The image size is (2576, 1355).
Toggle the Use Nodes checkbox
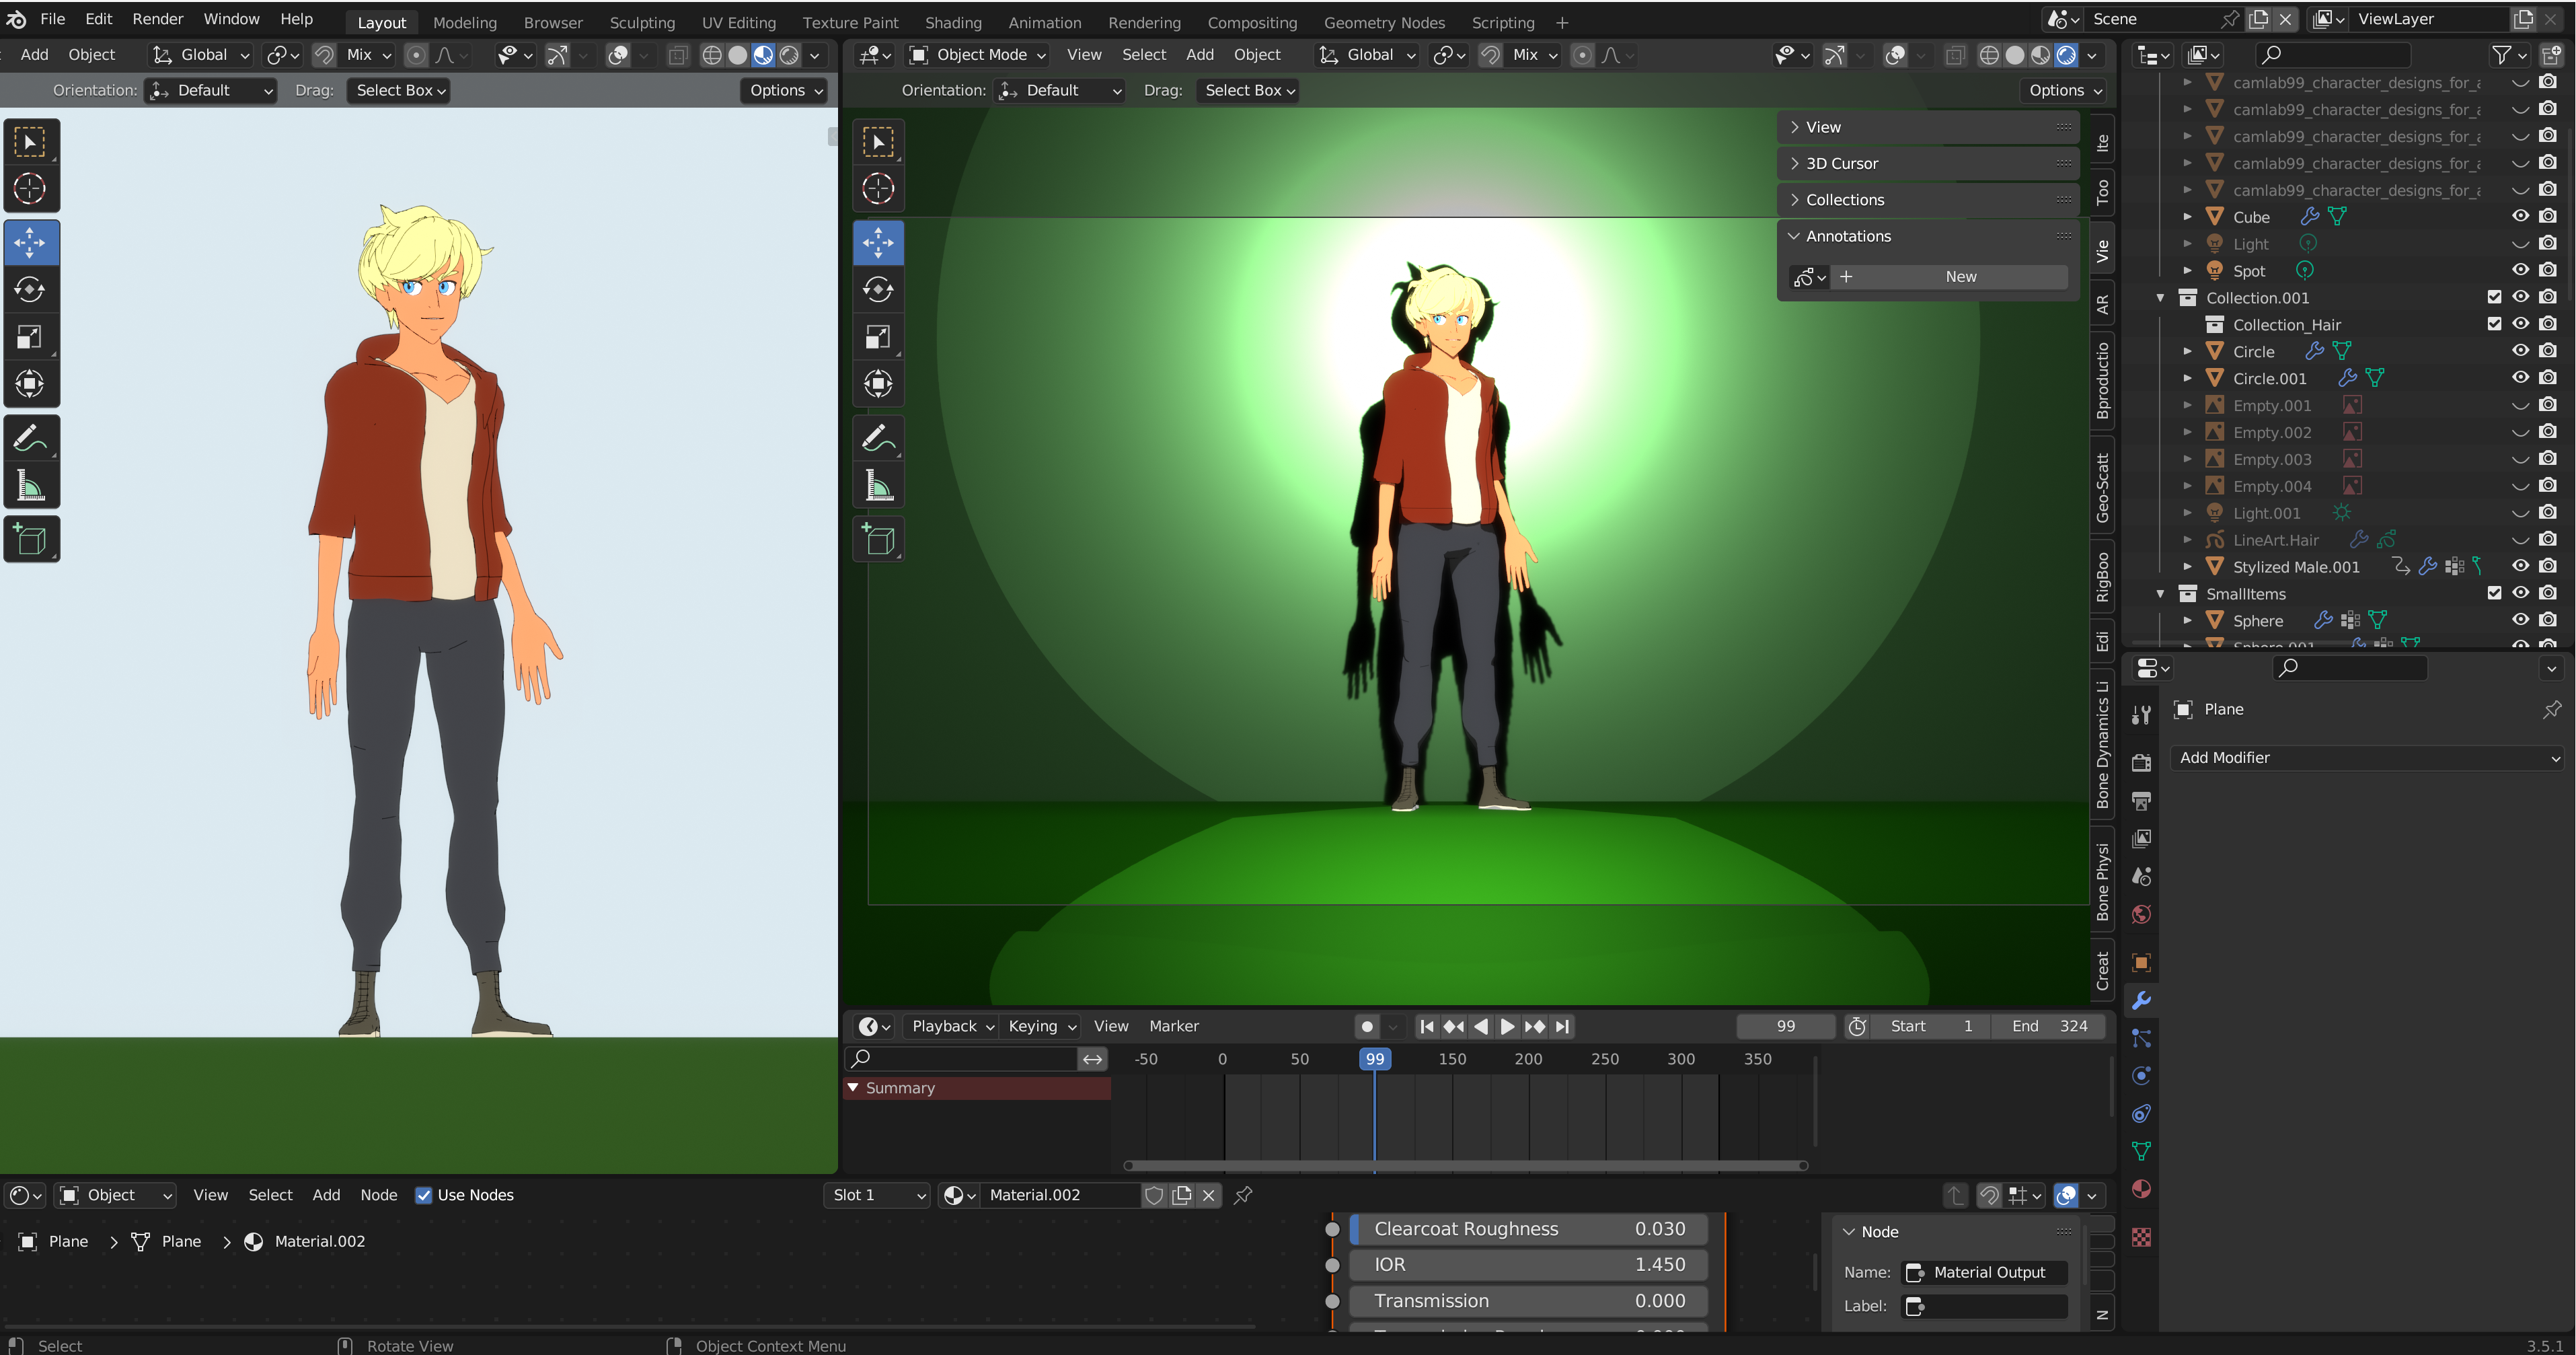pos(424,1195)
